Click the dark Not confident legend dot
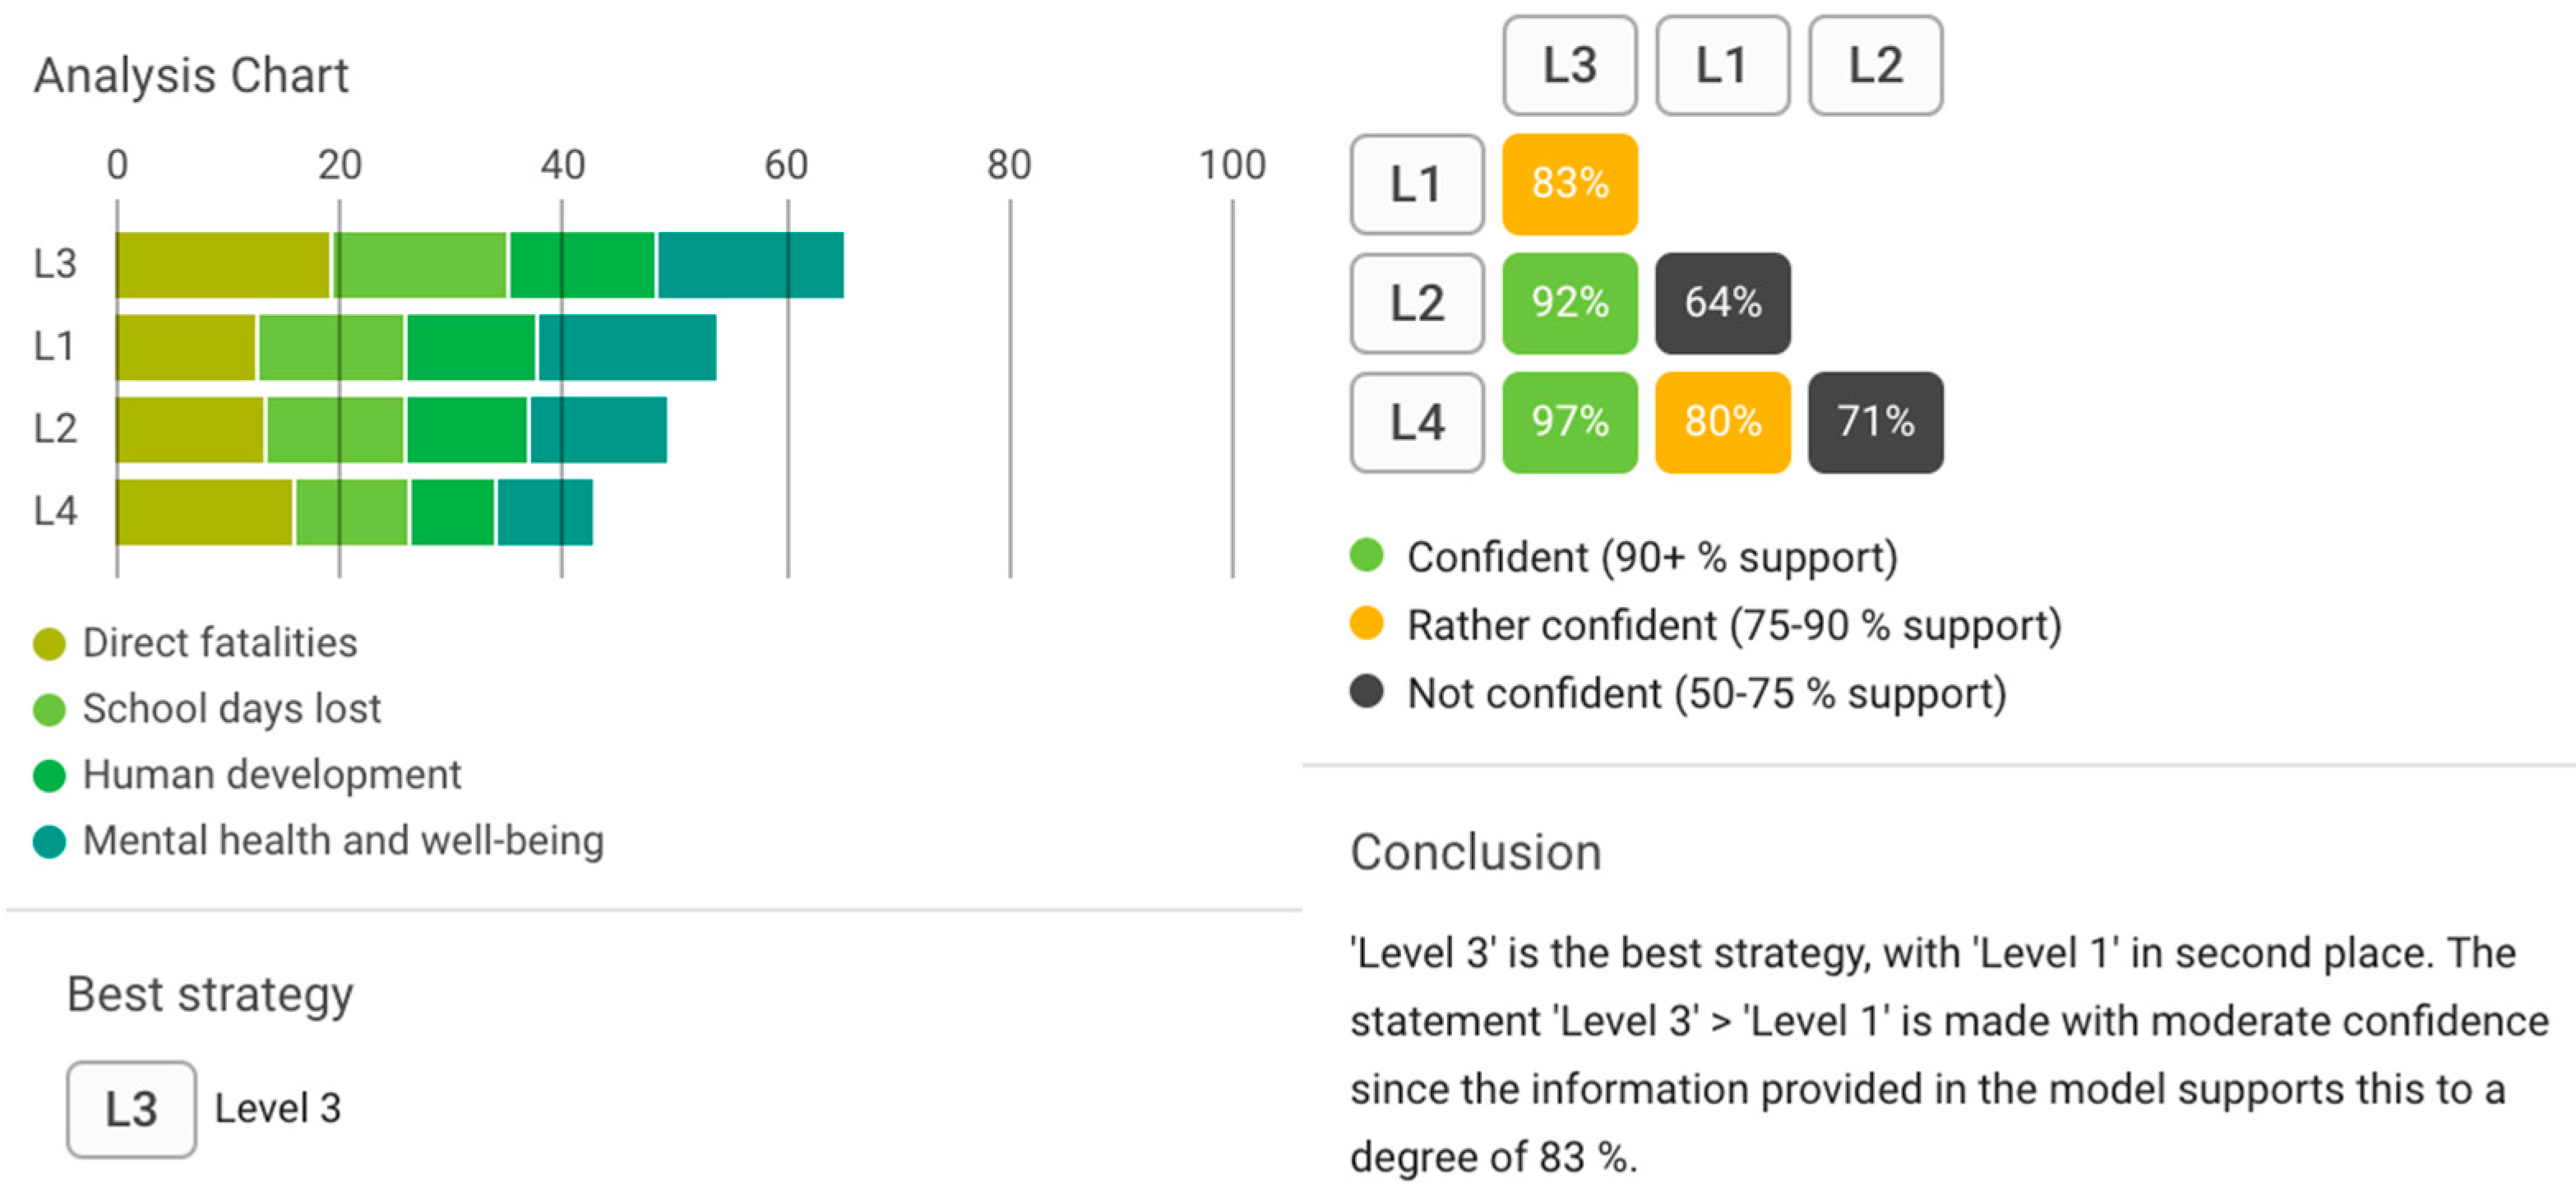The image size is (2576, 1195). [1366, 691]
